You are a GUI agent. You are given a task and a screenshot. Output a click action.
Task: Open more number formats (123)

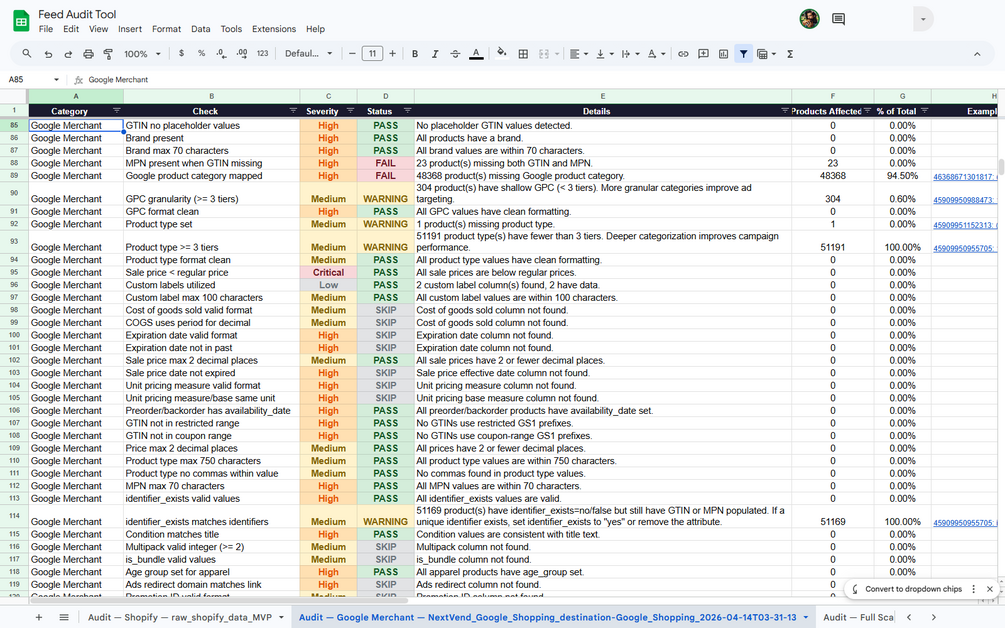coord(262,54)
